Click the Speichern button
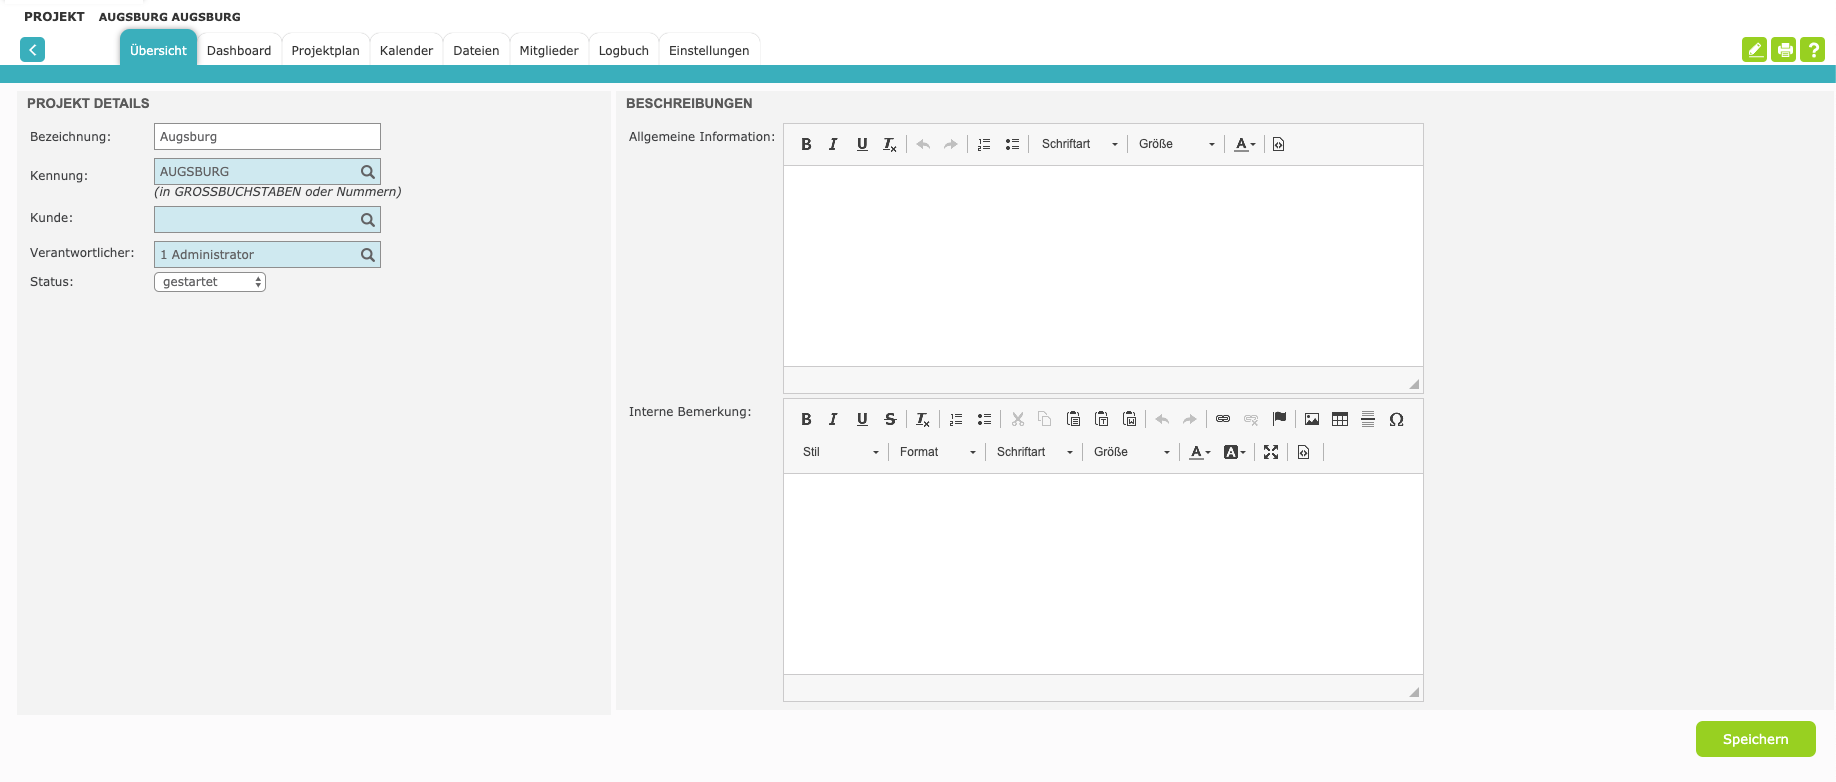The image size is (1836, 782). (x=1755, y=739)
